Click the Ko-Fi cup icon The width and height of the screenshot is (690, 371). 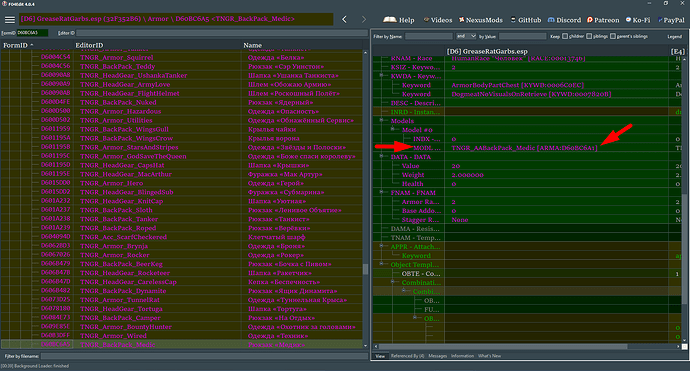point(628,20)
